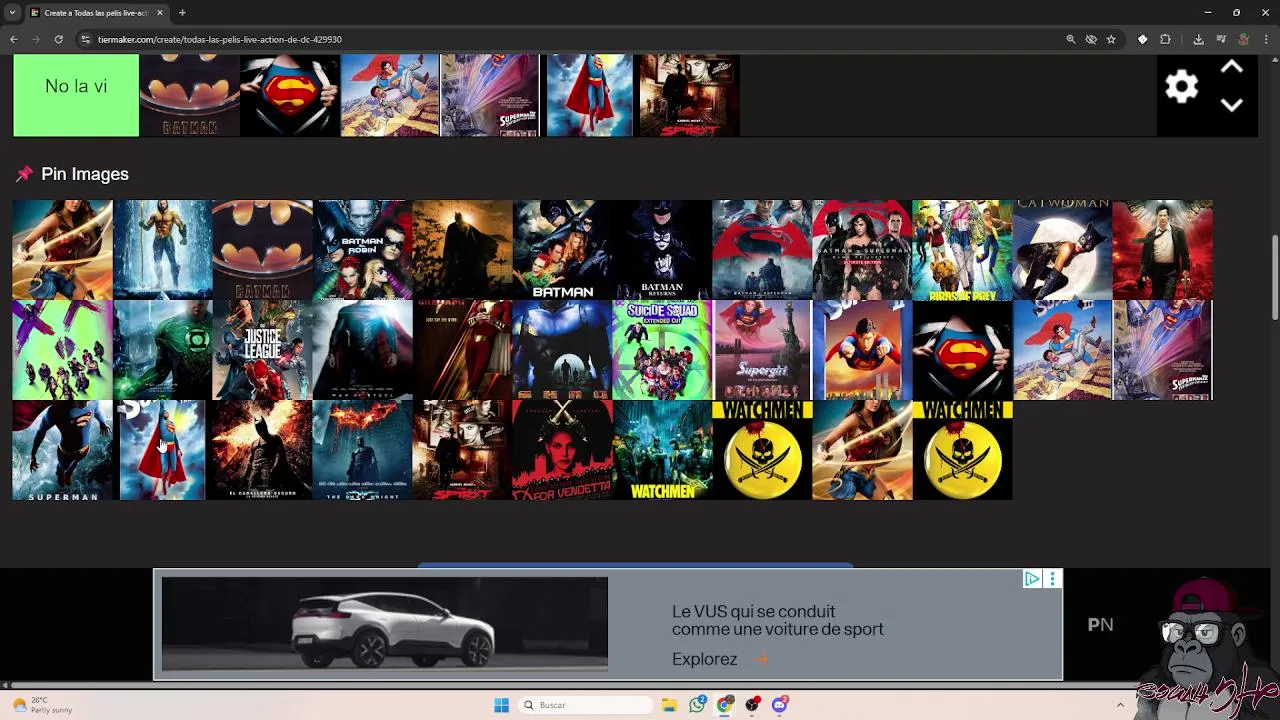Select the Justice League poster
This screenshot has width=1280, height=720.
coord(262,350)
